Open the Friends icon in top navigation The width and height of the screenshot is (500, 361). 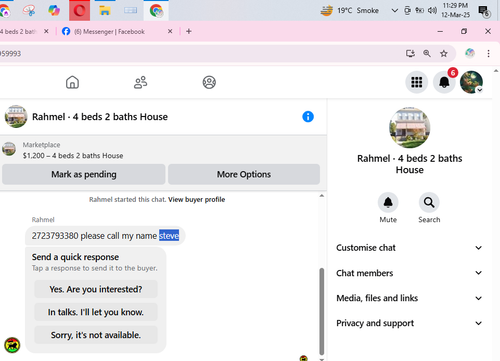click(x=140, y=82)
